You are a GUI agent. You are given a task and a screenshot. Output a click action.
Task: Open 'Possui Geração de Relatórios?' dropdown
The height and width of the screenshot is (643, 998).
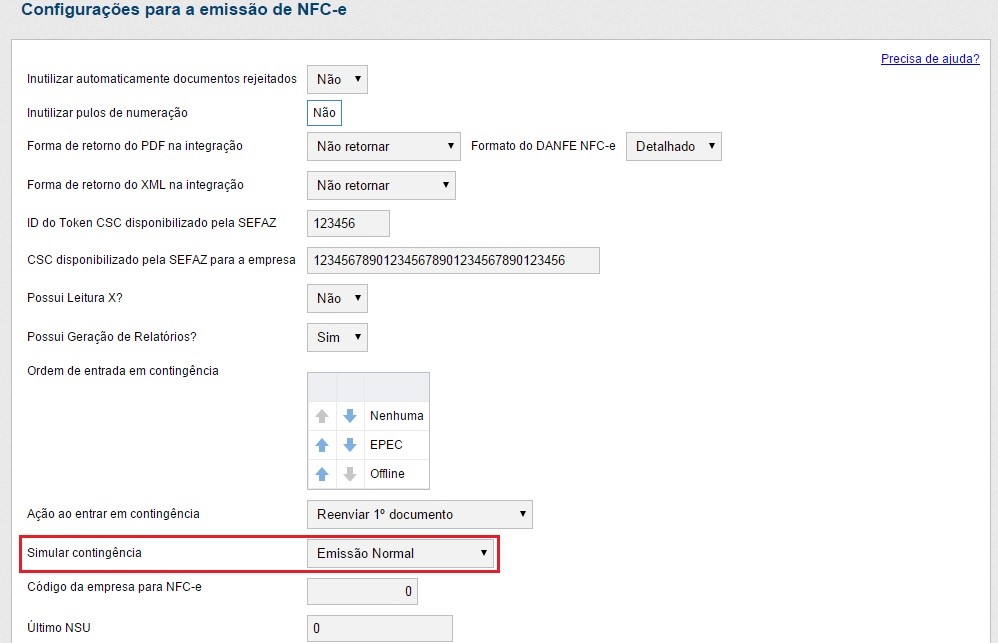pos(337,338)
